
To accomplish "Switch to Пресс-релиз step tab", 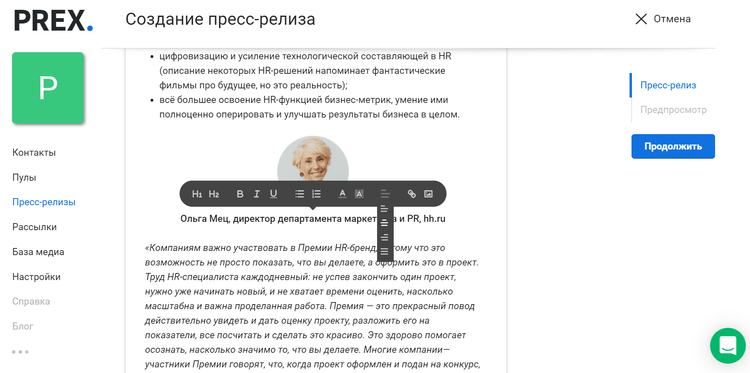I will pyautogui.click(x=668, y=85).
